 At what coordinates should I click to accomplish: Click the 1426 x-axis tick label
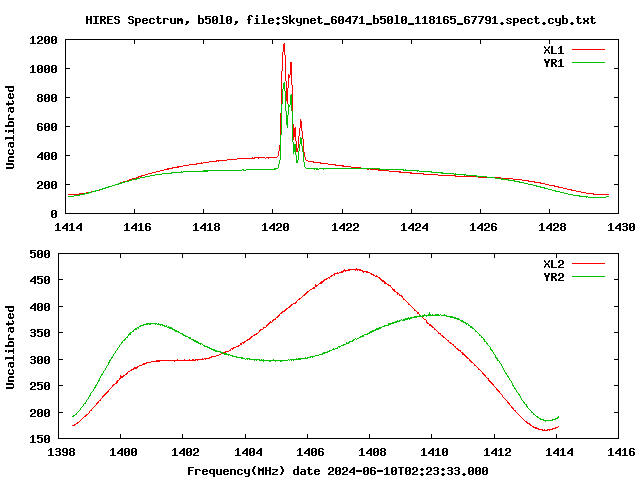pyautogui.click(x=483, y=227)
